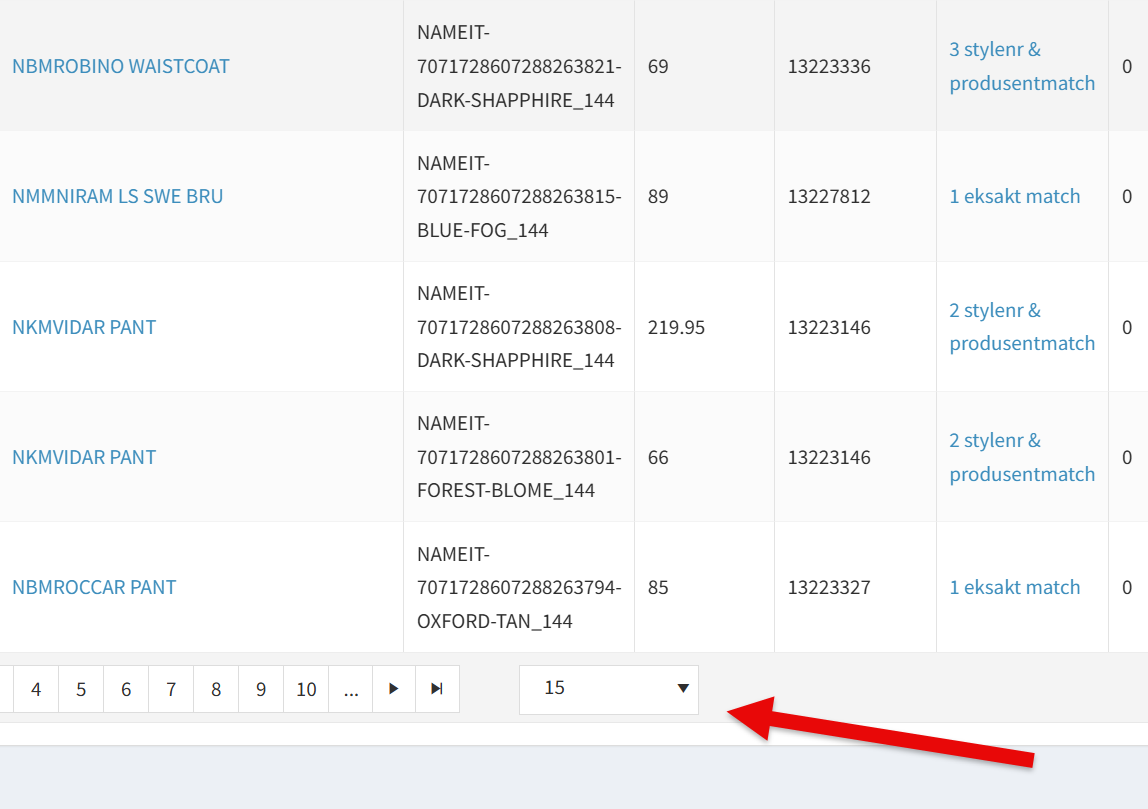1148x809 pixels.
Task: Click the ellipsis for more pages
Action: point(351,689)
